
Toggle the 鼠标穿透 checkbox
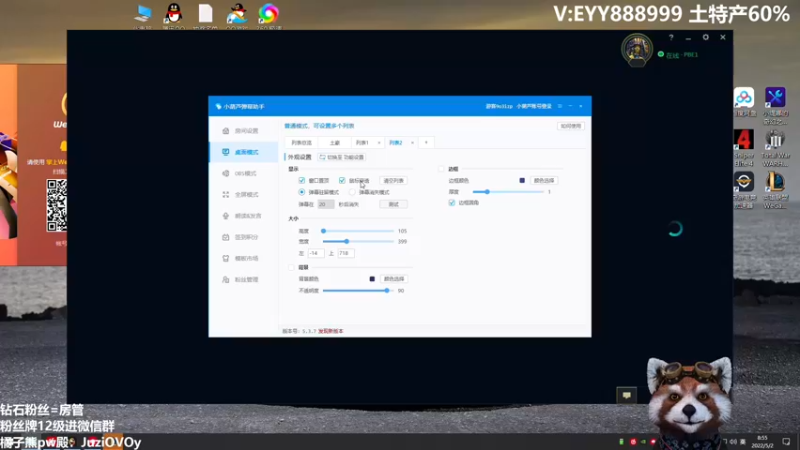(x=342, y=181)
